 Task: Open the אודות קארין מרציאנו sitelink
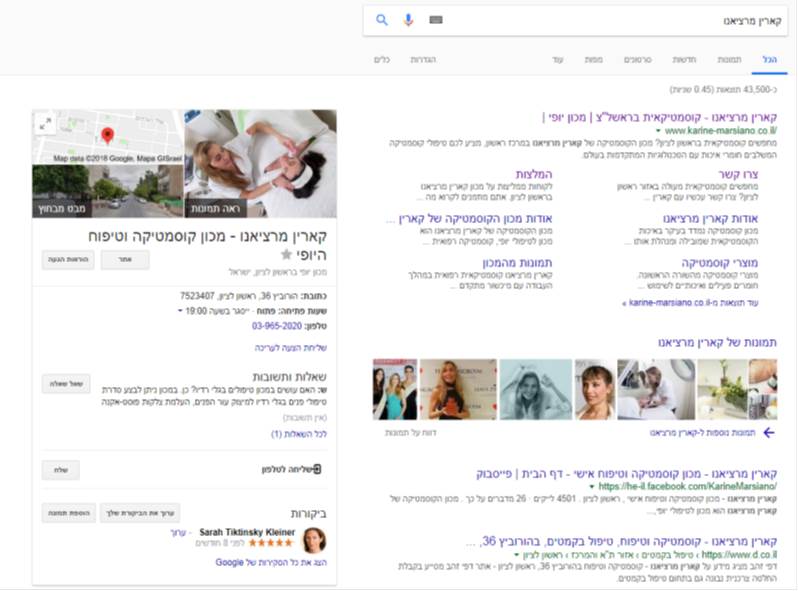(710, 219)
